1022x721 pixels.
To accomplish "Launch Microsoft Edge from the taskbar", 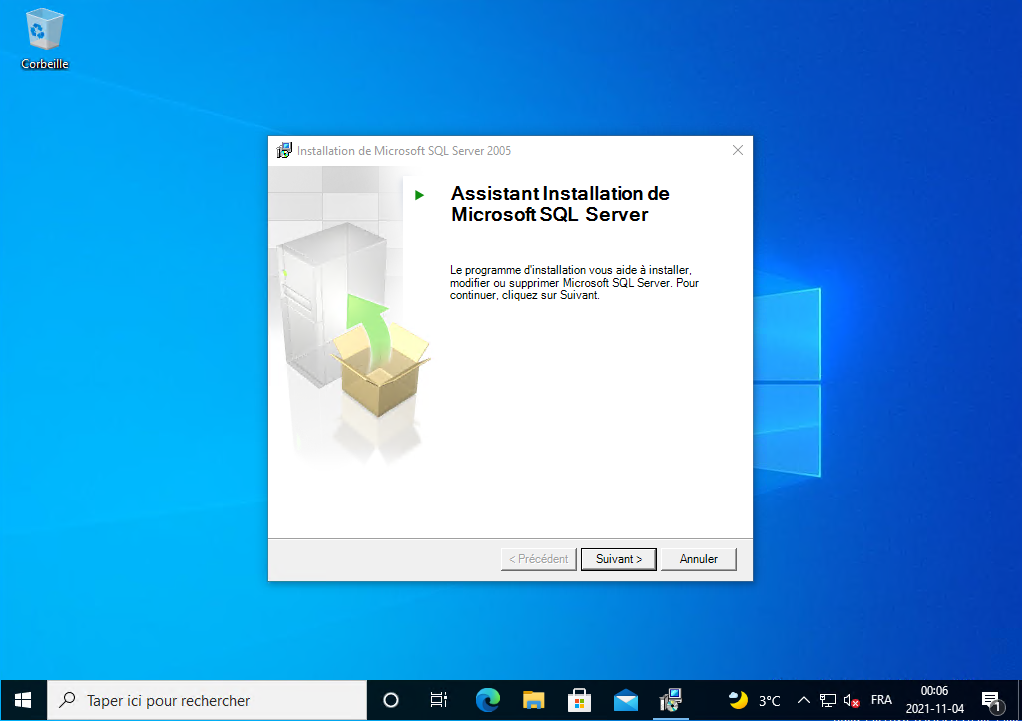I will (x=487, y=700).
